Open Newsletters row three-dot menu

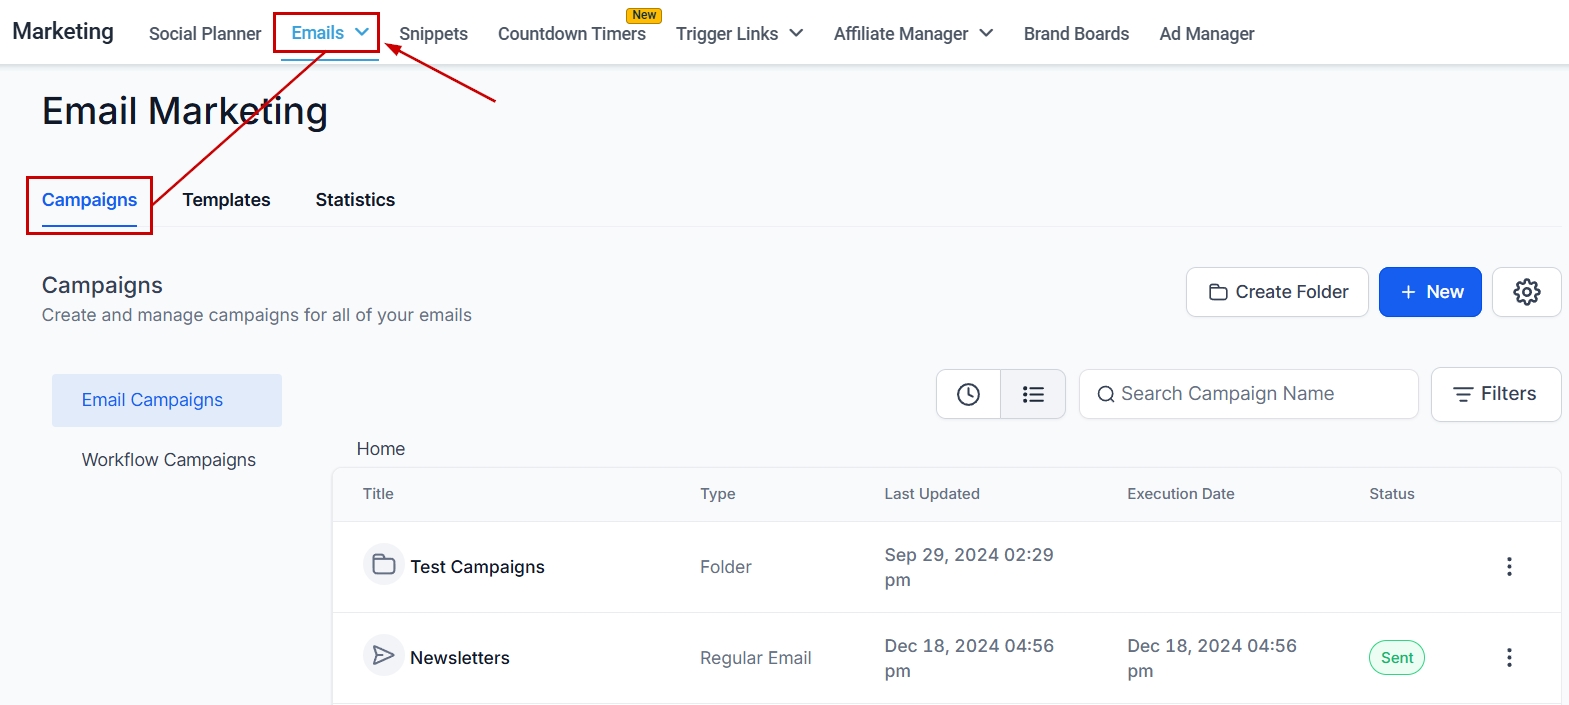tap(1509, 658)
